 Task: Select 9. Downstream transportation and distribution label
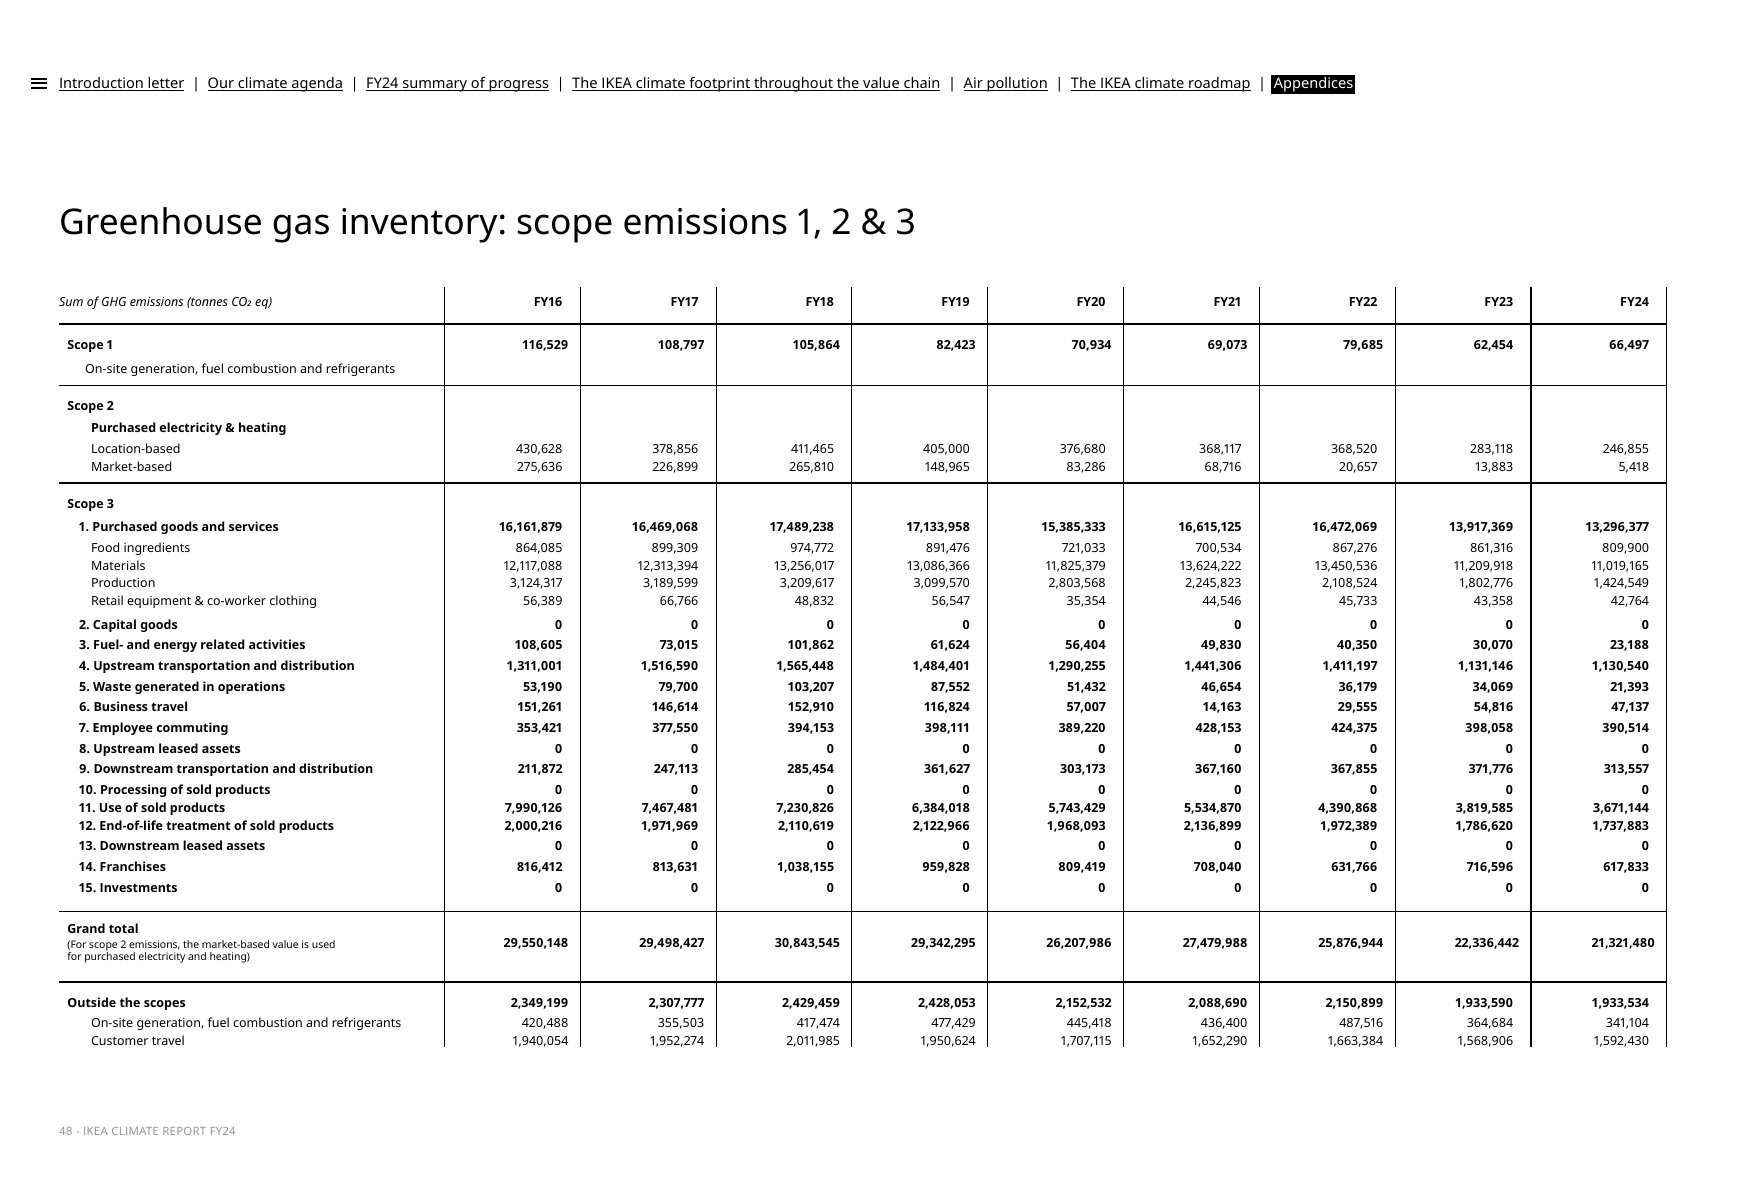[x=226, y=769]
